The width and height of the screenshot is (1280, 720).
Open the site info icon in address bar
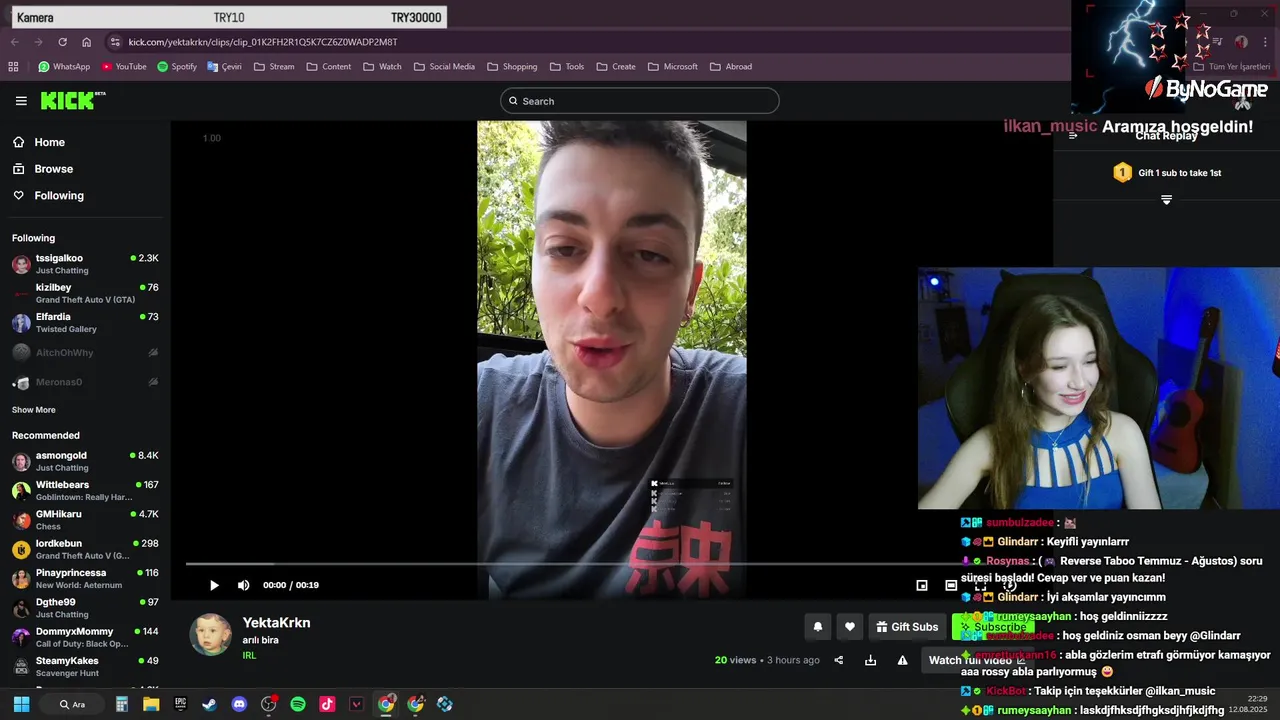(x=115, y=42)
